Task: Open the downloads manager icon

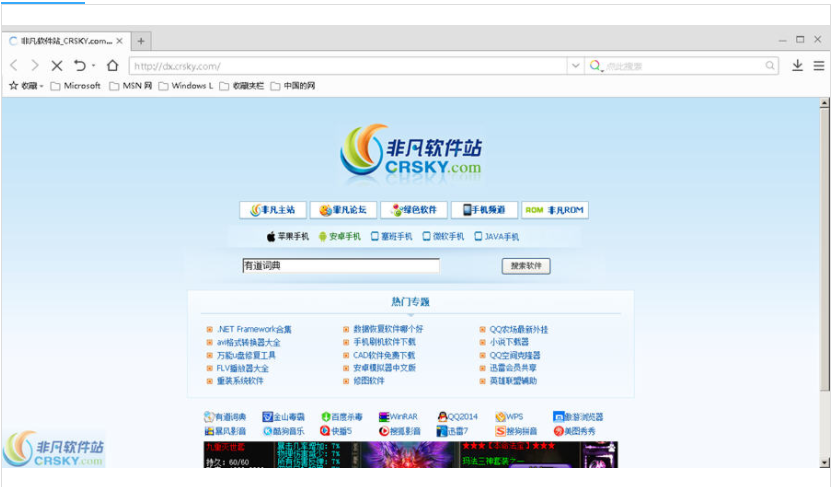Action: [x=797, y=65]
